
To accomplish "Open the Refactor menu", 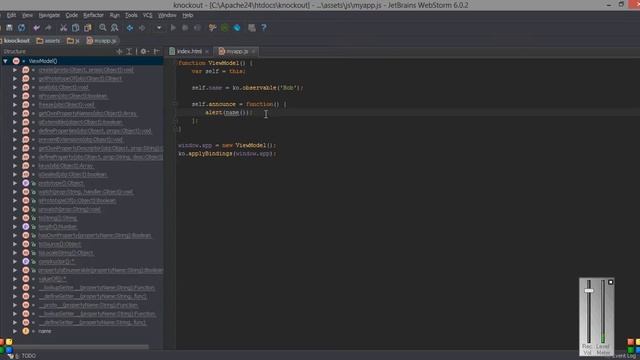I will 93,15.
